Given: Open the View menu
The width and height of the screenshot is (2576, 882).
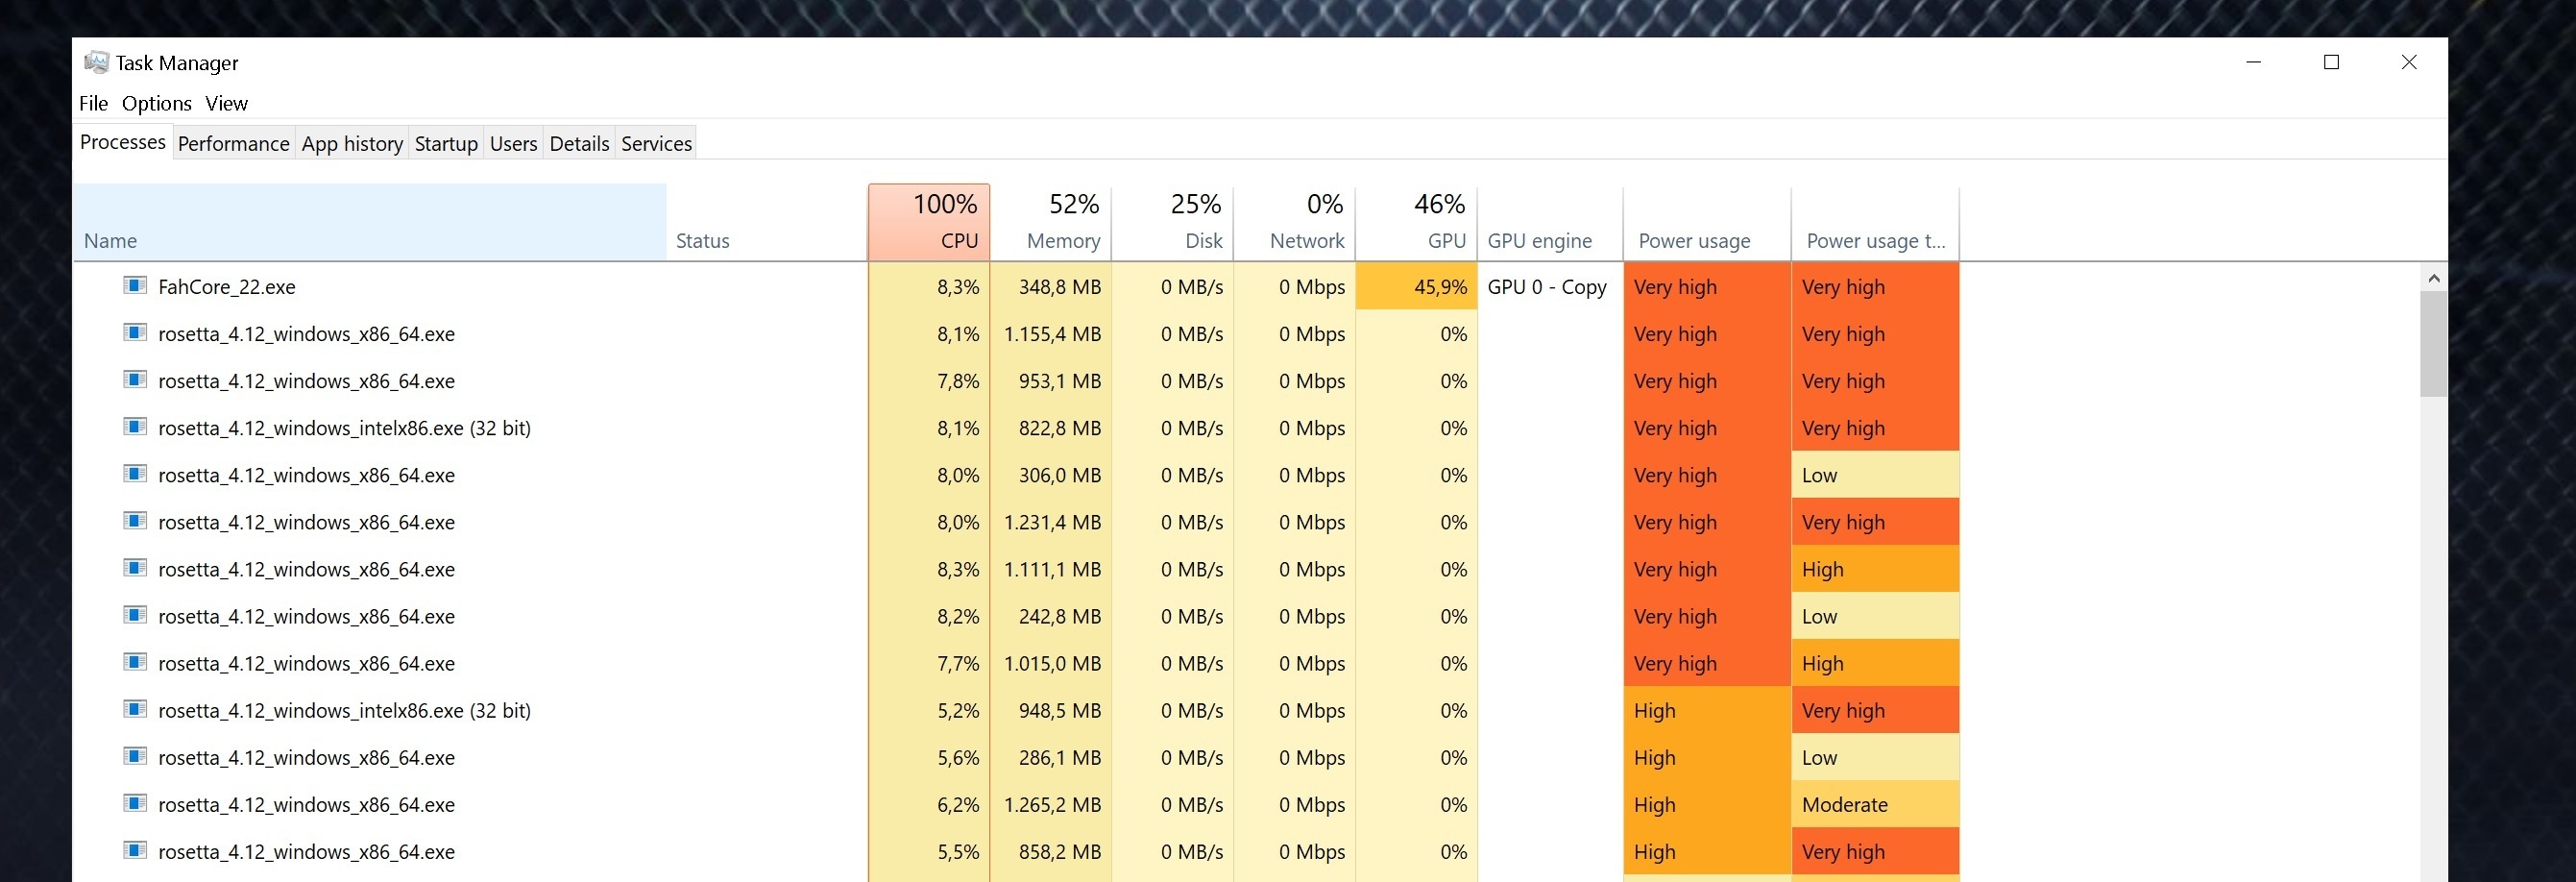Looking at the screenshot, I should (x=226, y=104).
